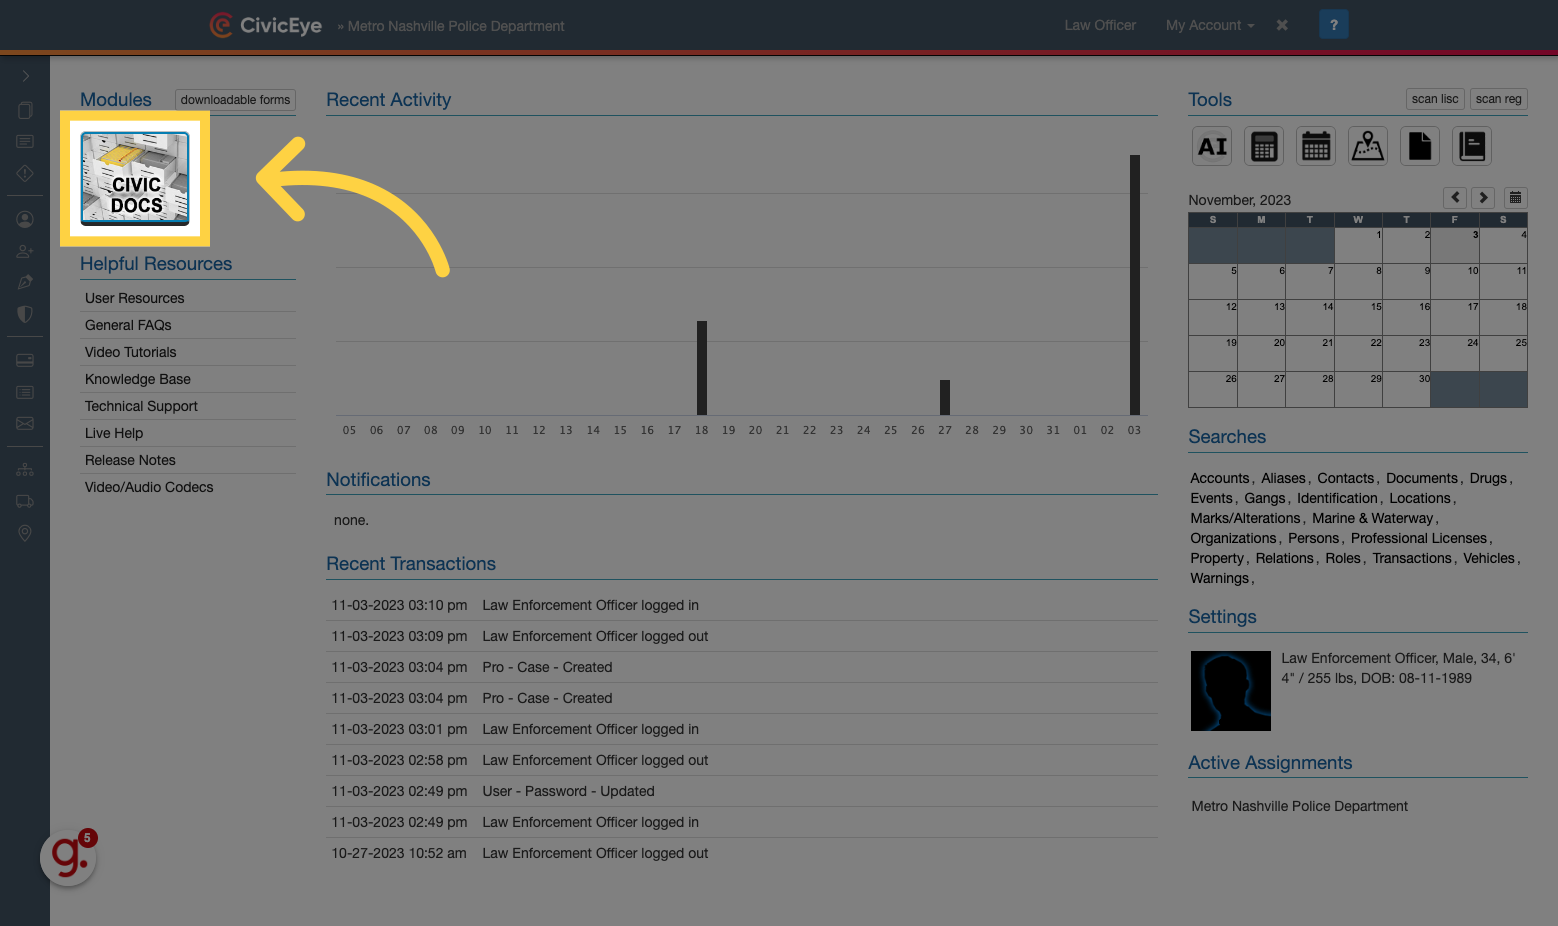This screenshot has width=1558, height=926.
Task: Click the sidebar list-card icon below documents
Action: point(25,142)
